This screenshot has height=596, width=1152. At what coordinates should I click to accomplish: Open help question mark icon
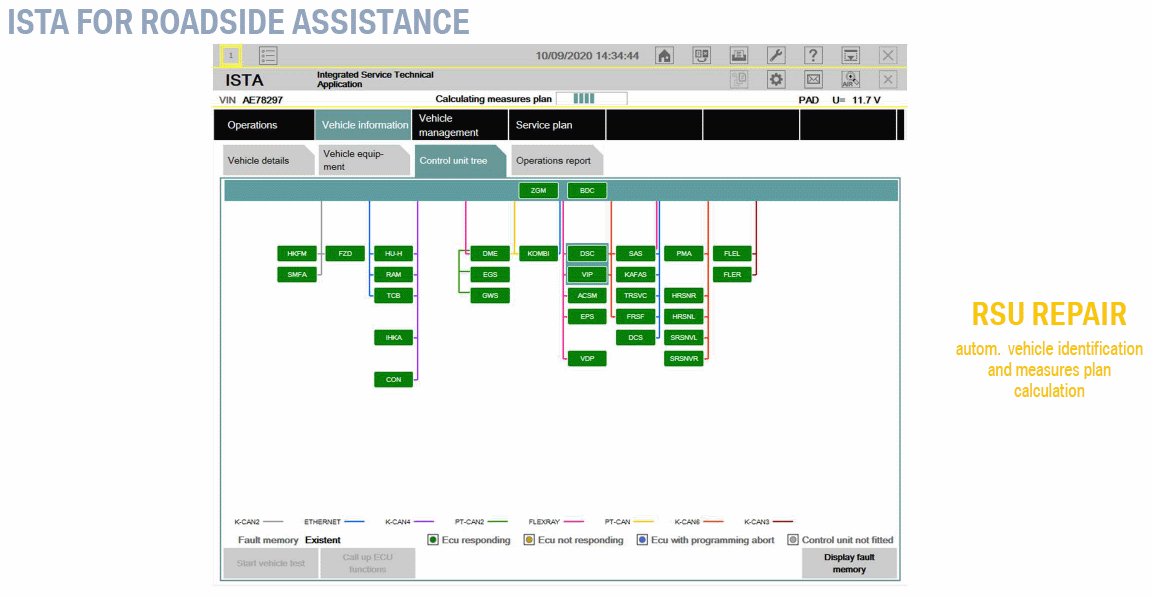pos(813,56)
